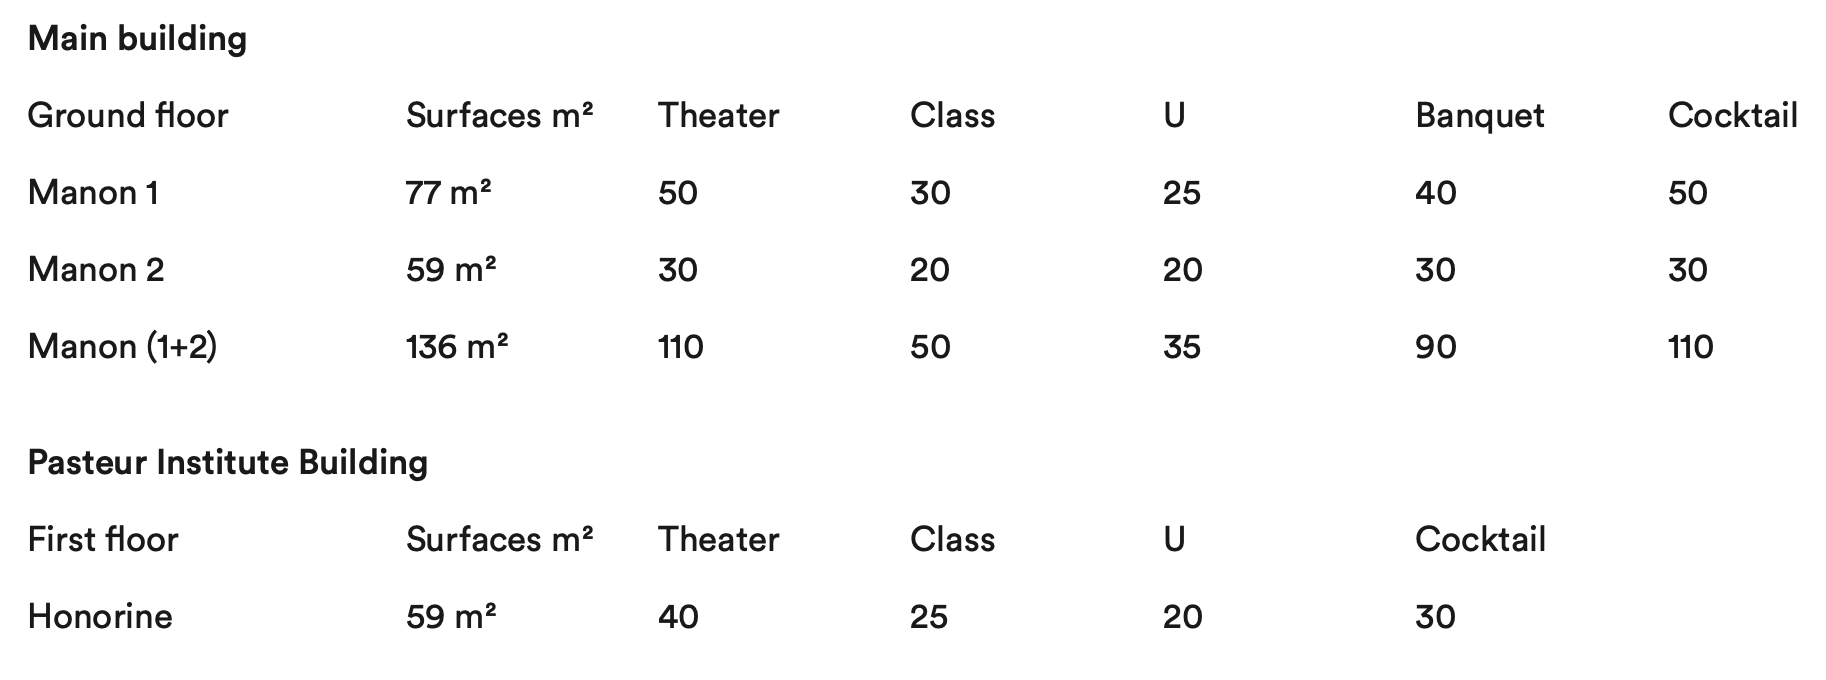Select the Cocktail header in the Main building table
The height and width of the screenshot is (680, 1826).
1732,116
